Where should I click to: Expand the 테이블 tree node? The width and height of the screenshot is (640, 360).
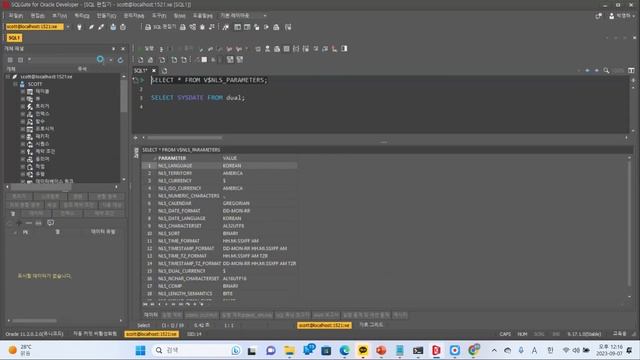(23, 91)
